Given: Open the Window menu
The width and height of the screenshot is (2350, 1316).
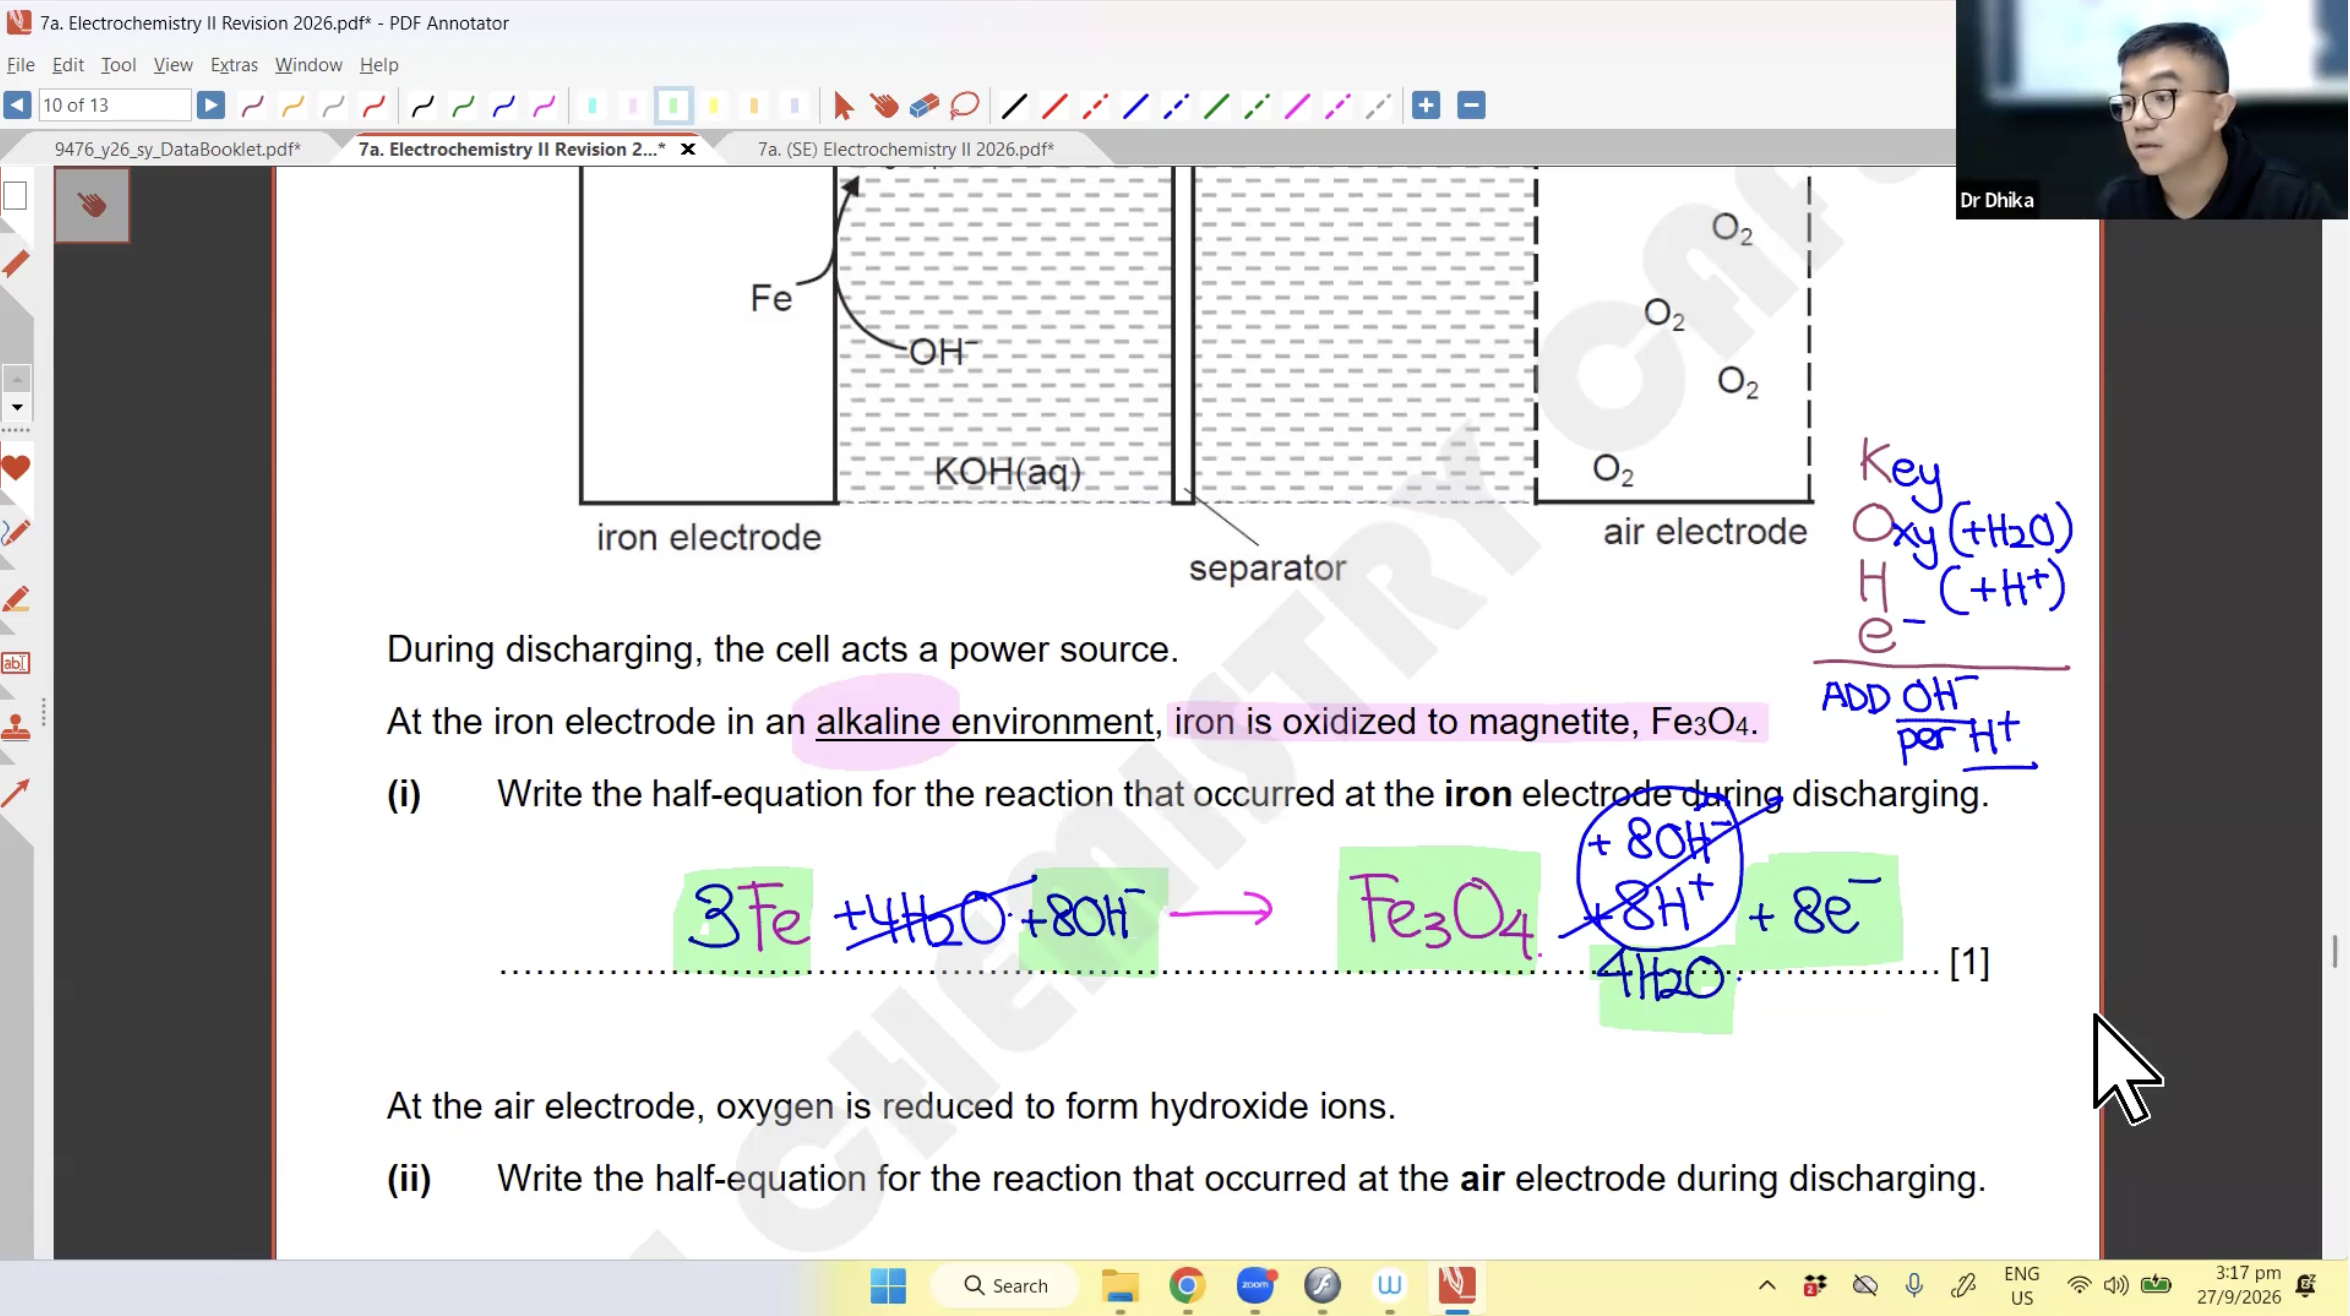Looking at the screenshot, I should click(308, 64).
